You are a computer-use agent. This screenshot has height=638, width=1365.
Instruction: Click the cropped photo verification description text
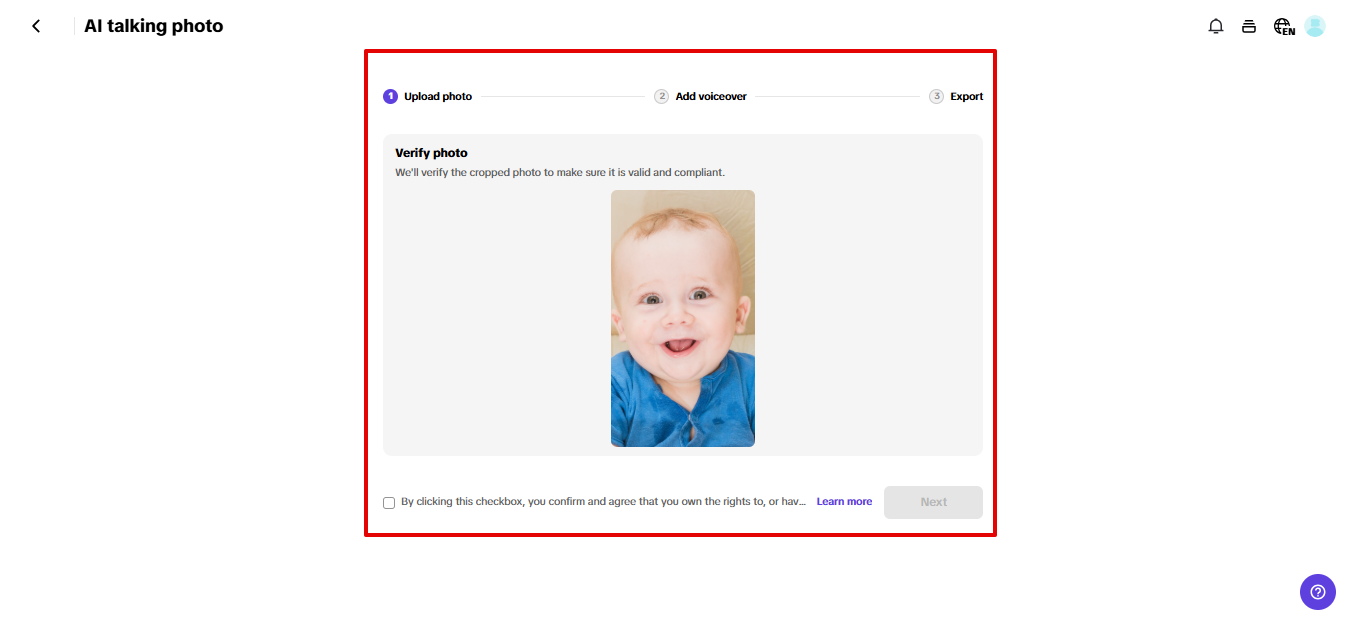tap(560, 173)
